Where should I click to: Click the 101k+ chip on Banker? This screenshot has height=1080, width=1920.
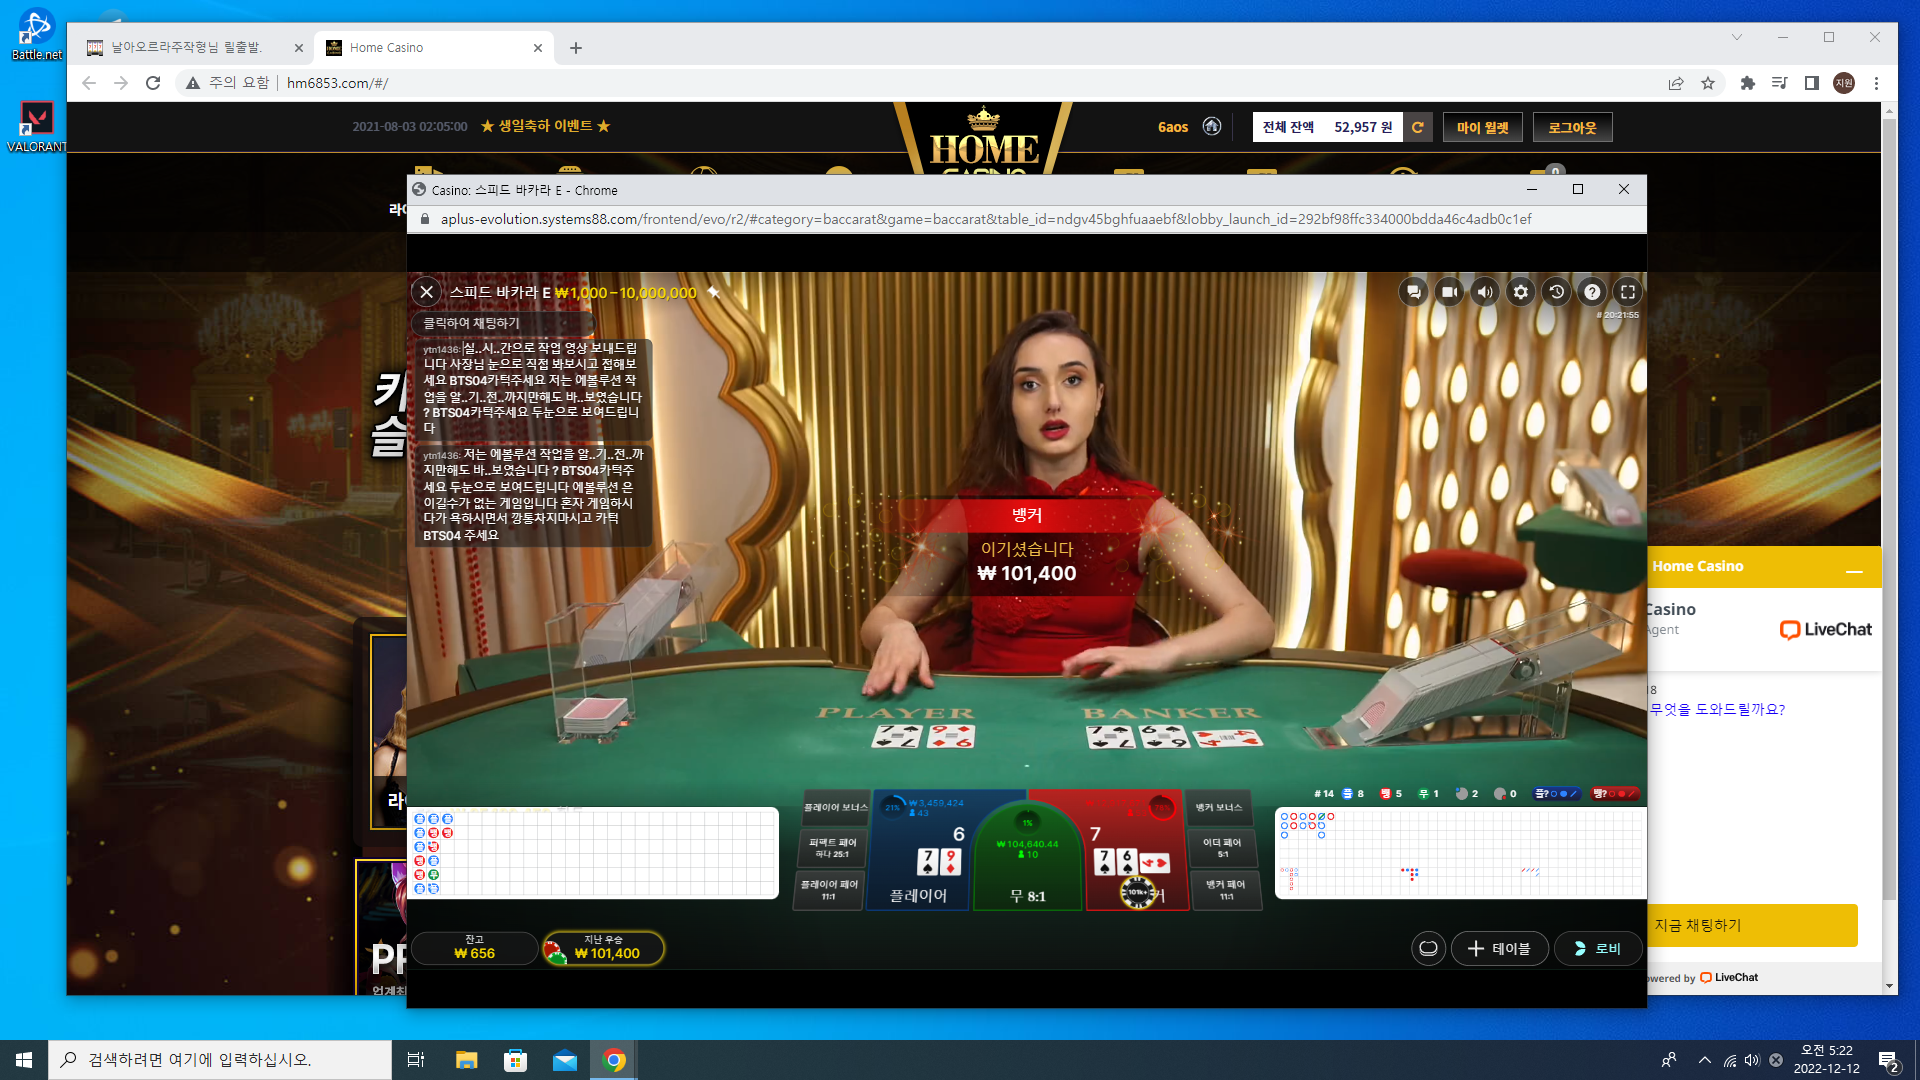pyautogui.click(x=1137, y=892)
